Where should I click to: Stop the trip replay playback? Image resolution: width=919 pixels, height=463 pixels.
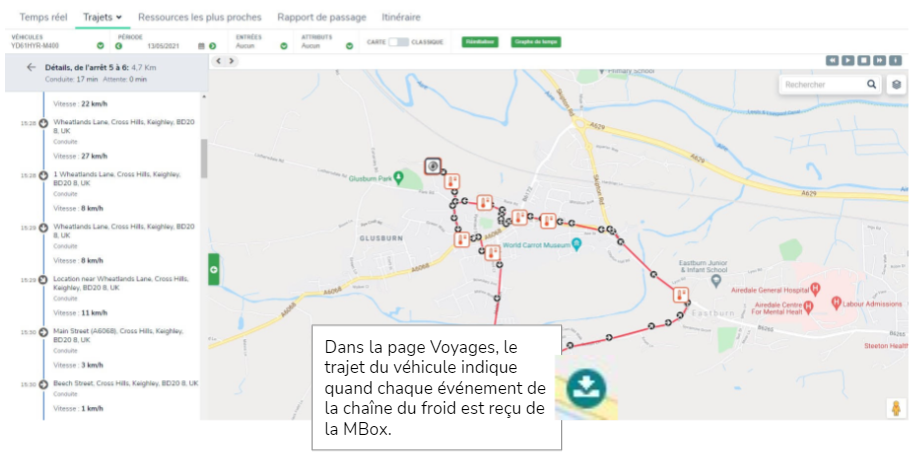tap(864, 60)
